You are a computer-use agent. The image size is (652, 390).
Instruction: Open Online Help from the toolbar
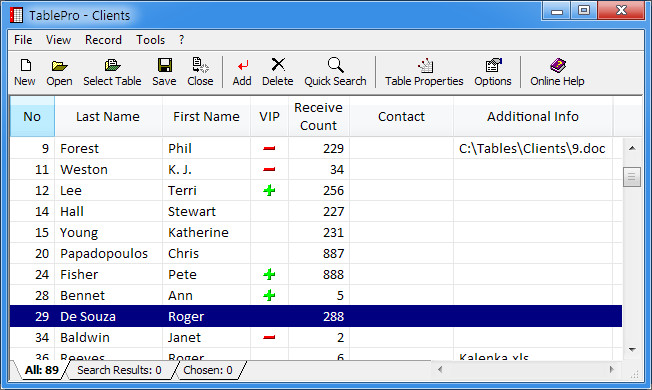[x=558, y=65]
